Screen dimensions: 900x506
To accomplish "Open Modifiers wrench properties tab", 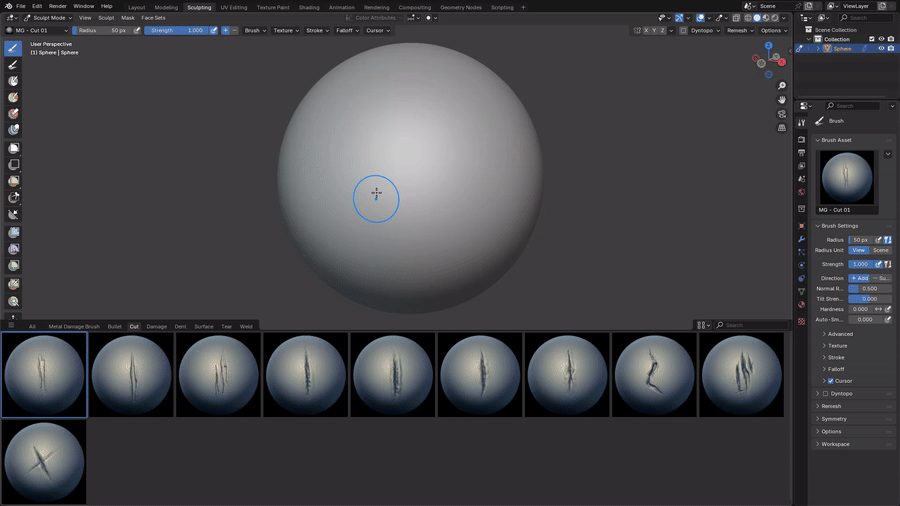I will pyautogui.click(x=801, y=239).
